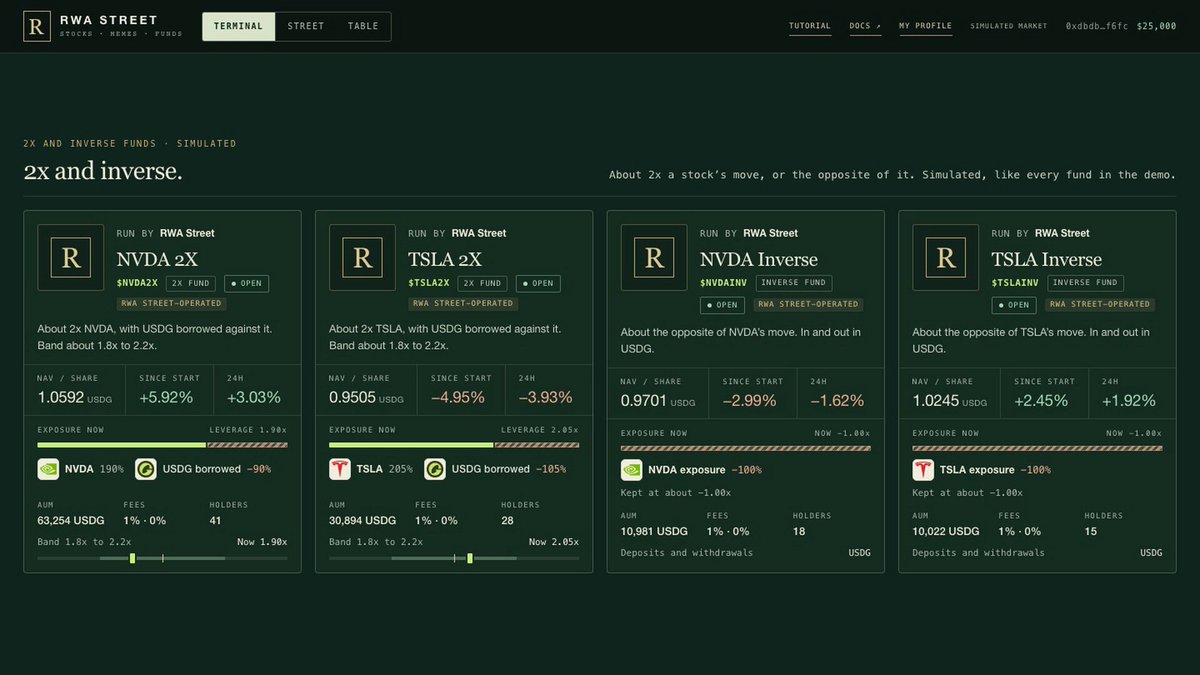Click the $NVDAINV ticker label

[724, 283]
